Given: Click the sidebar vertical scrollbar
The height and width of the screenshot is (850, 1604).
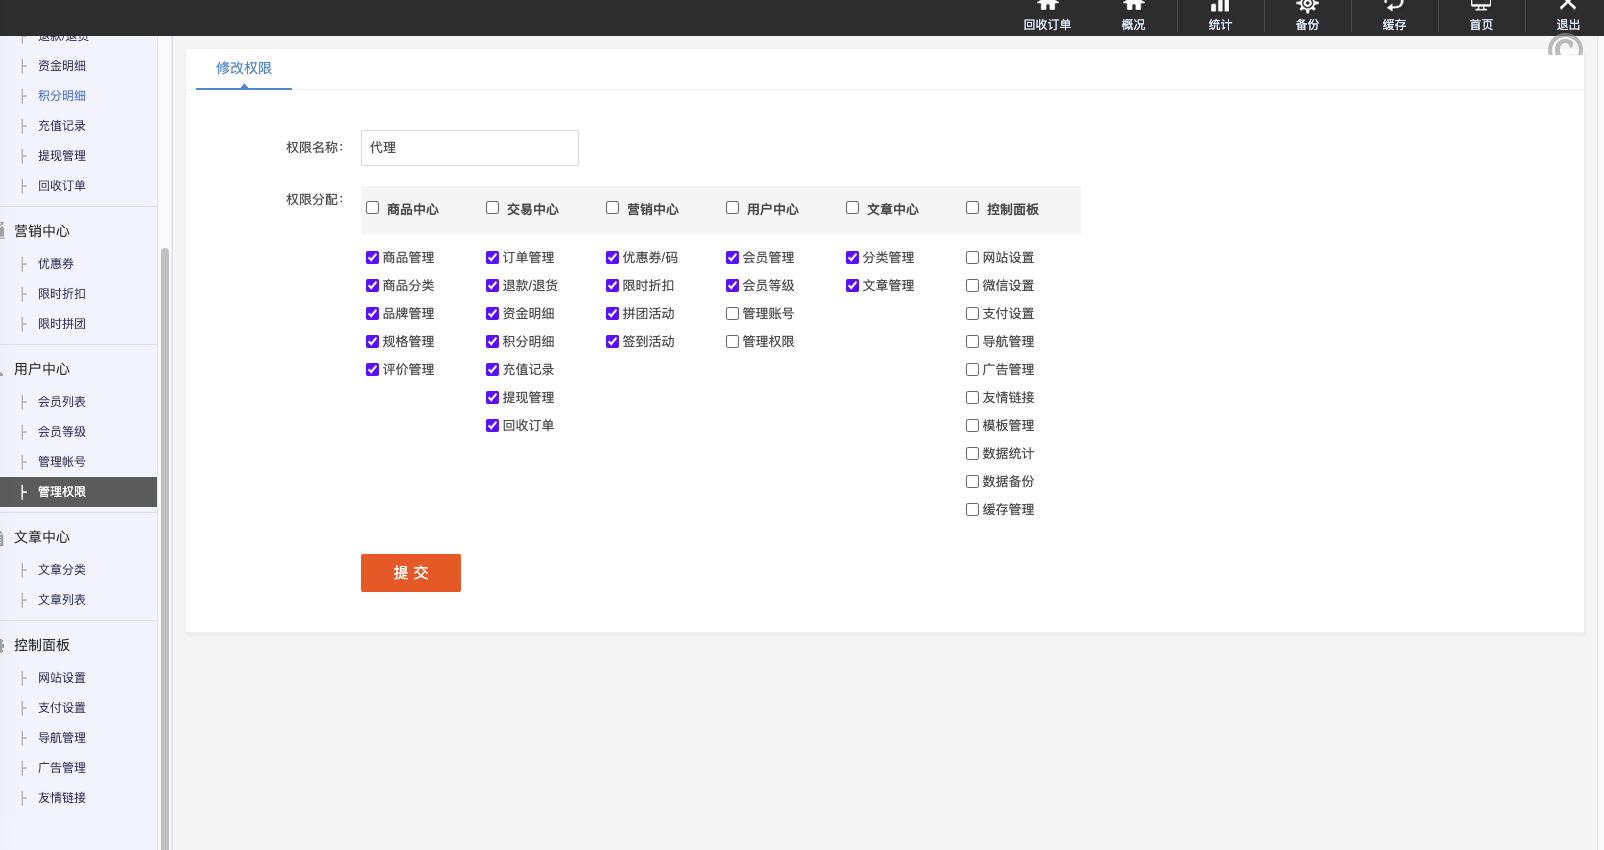Looking at the screenshot, I should [165, 500].
